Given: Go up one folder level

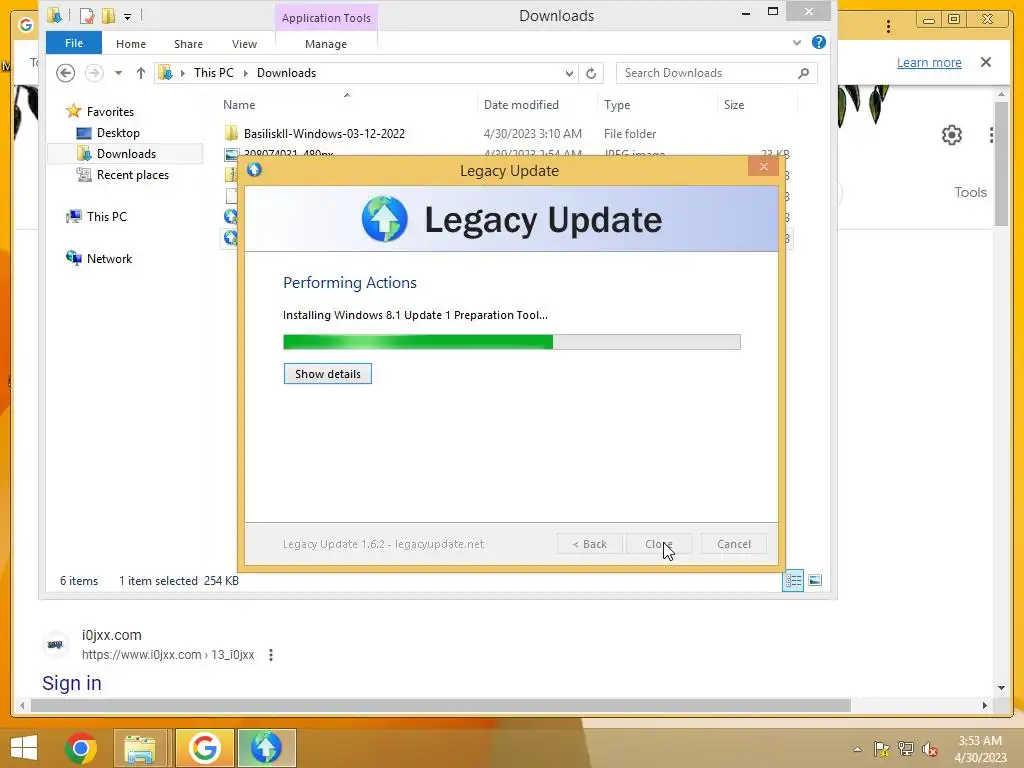Looking at the screenshot, I should point(140,73).
